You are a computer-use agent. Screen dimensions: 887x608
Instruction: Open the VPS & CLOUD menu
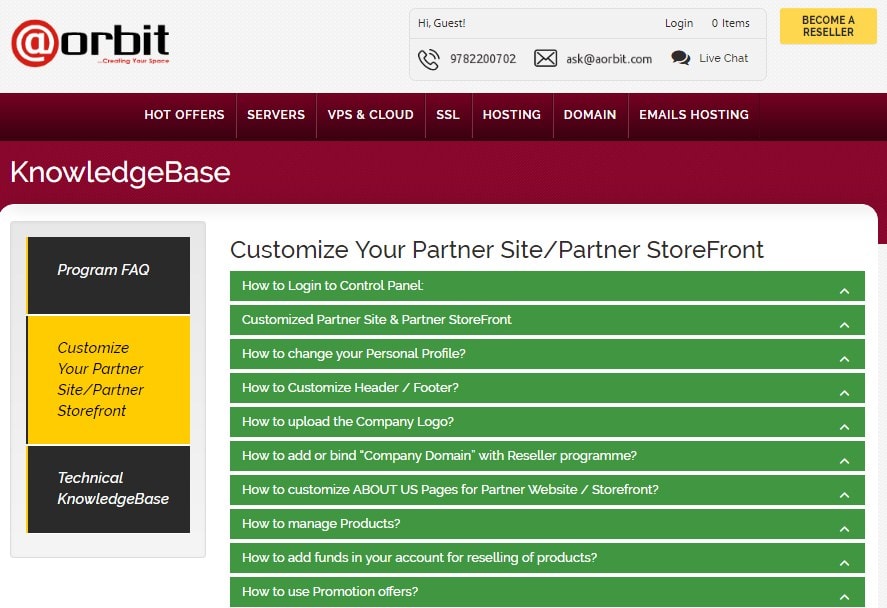371,115
